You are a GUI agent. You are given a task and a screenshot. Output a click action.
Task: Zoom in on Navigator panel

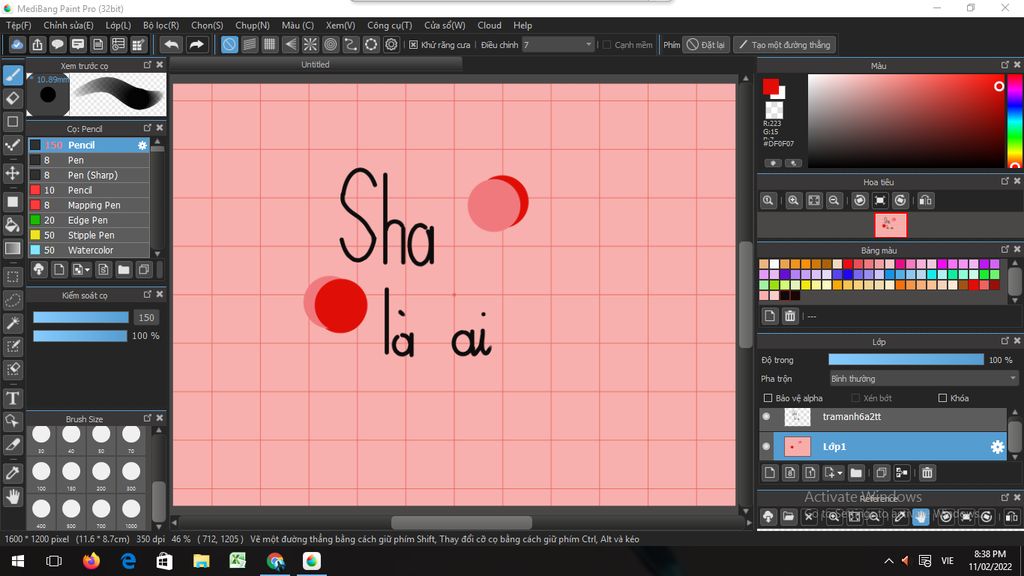pos(793,200)
